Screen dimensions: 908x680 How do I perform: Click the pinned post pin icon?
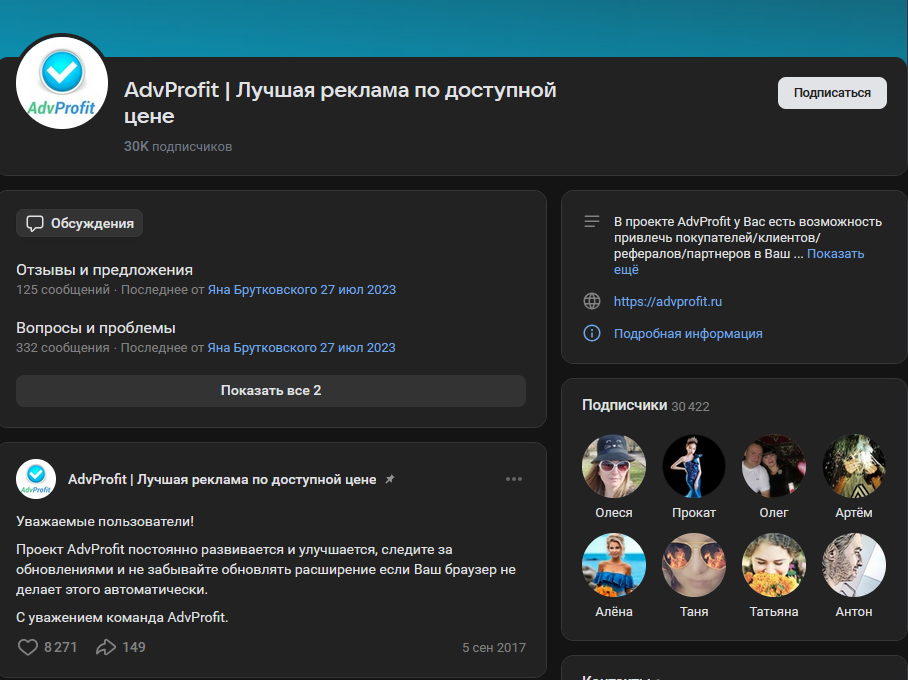pyautogui.click(x=390, y=479)
